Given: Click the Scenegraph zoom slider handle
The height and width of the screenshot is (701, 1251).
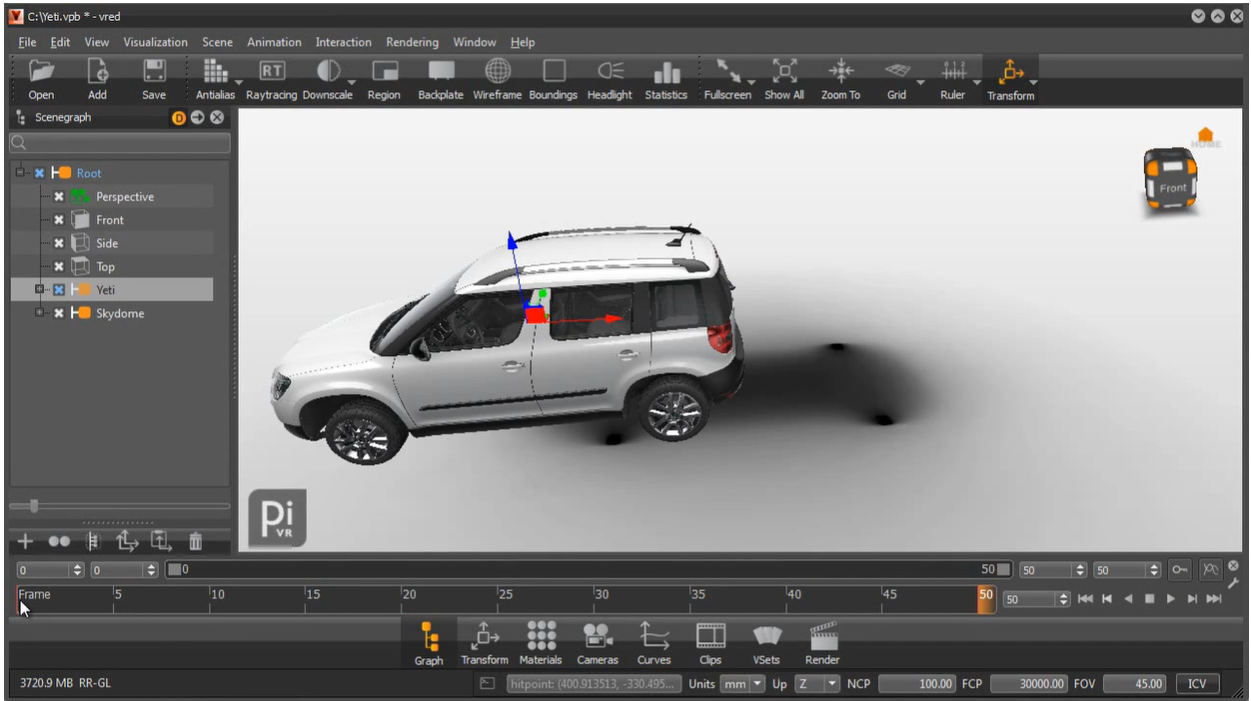Looking at the screenshot, I should (33, 505).
